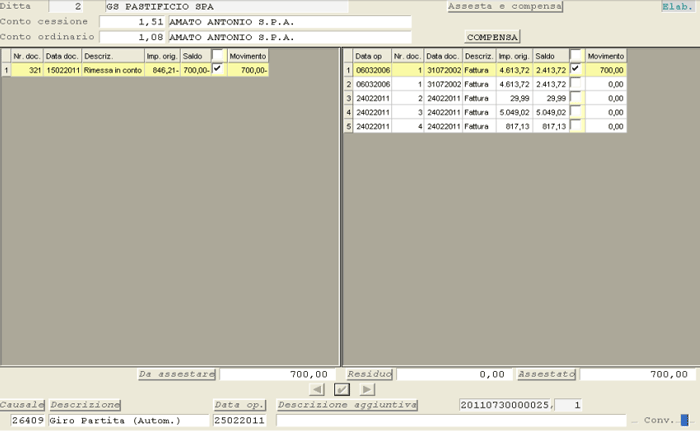The image size is (700, 431).
Task: Click the Assesta e compensa button
Action: (505, 6)
